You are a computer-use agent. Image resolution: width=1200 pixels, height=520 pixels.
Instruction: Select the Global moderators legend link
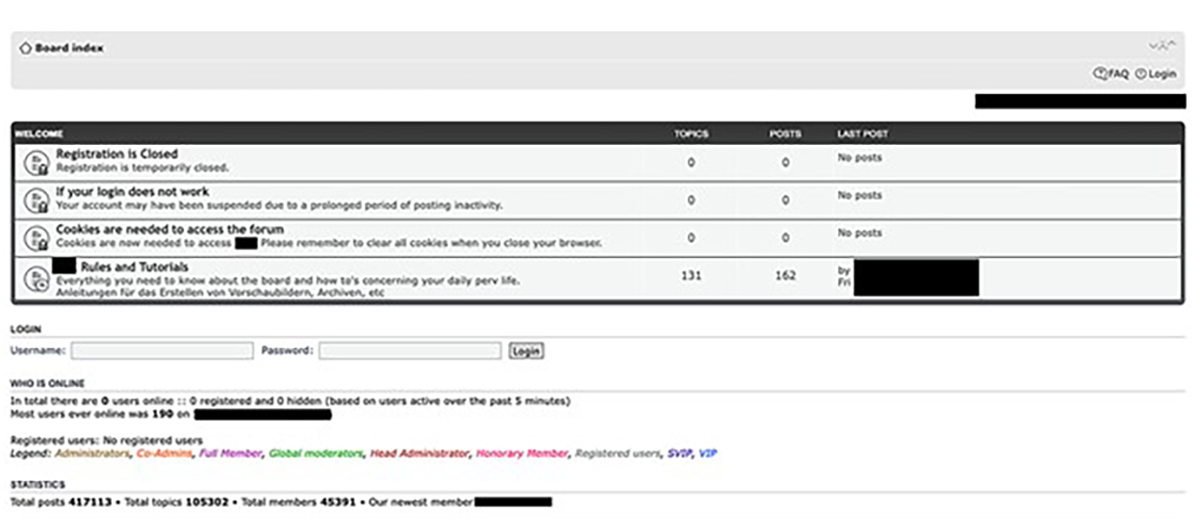click(x=315, y=454)
